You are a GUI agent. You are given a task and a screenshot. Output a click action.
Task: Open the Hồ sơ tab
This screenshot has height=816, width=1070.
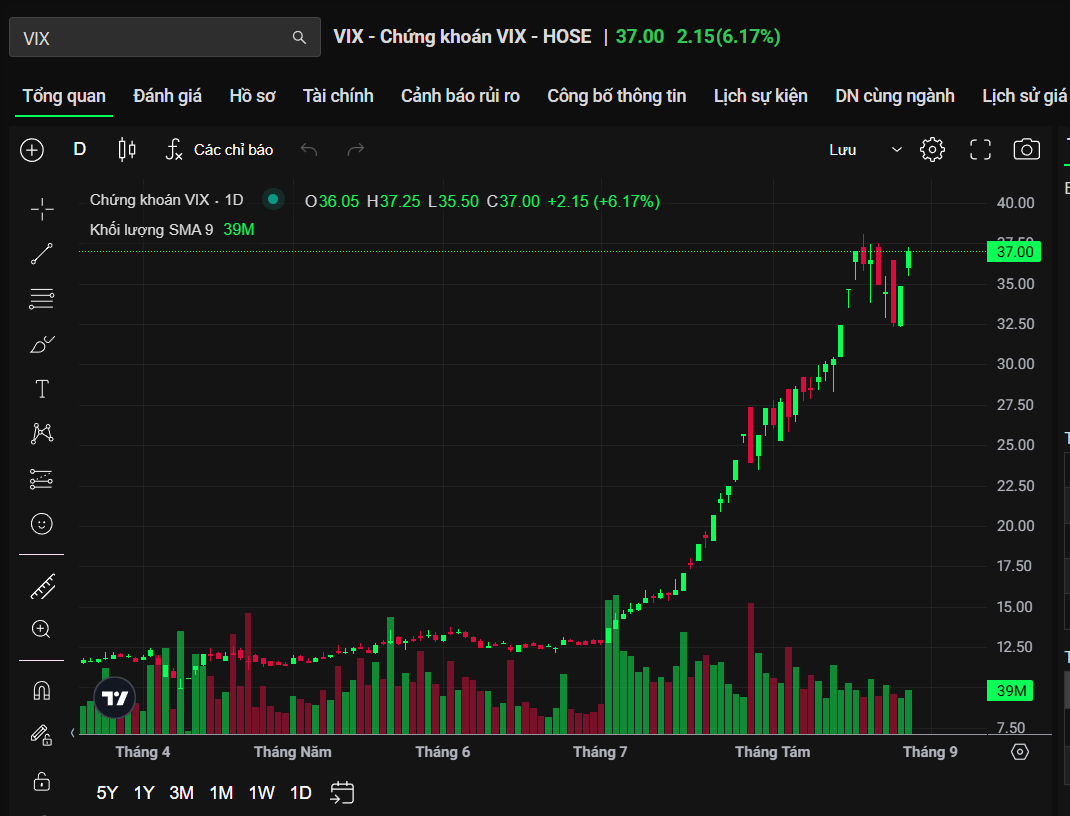point(252,96)
